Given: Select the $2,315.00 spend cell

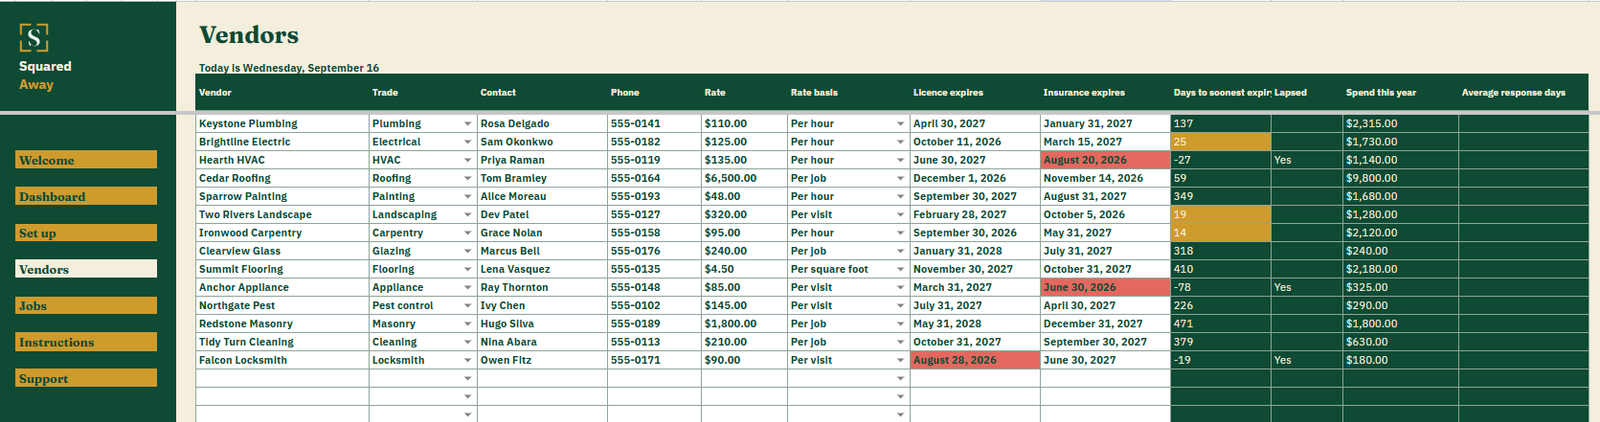Looking at the screenshot, I should [x=1400, y=124].
